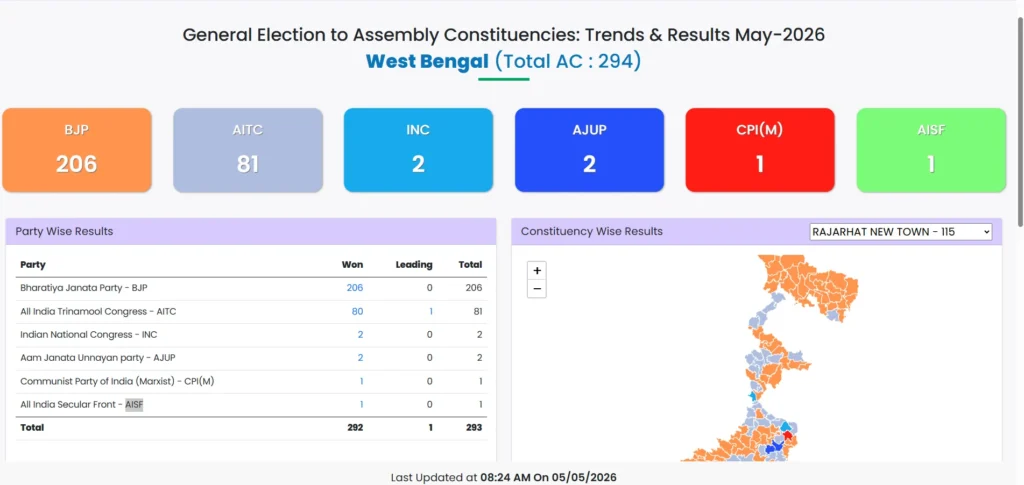Click the orange BJP 206 card
The width and height of the screenshot is (1024, 485).
77,150
